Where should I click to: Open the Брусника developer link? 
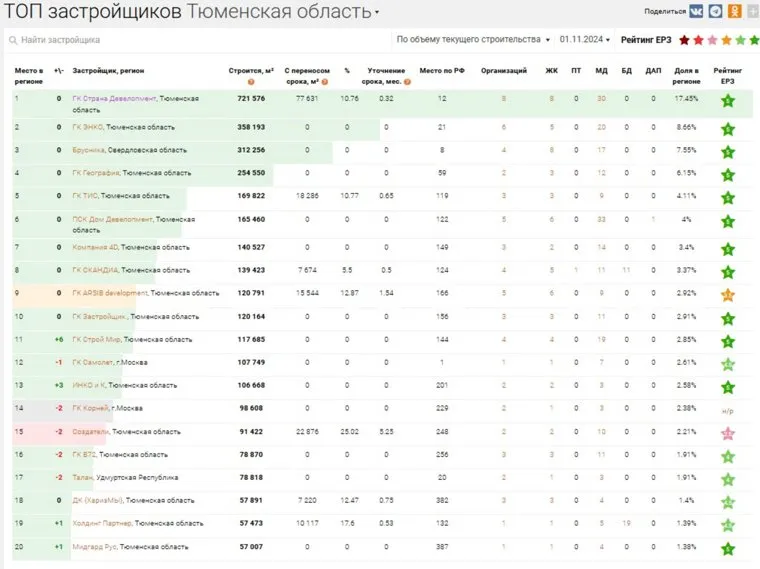point(88,150)
